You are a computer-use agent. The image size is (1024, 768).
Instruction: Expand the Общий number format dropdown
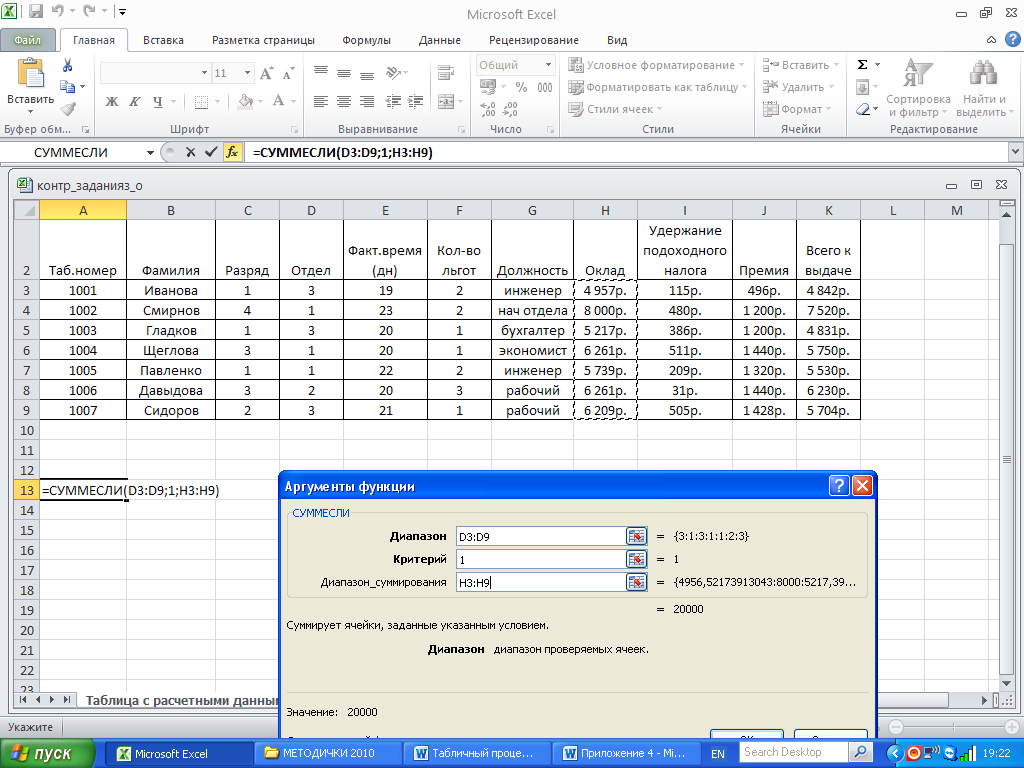[x=548, y=65]
